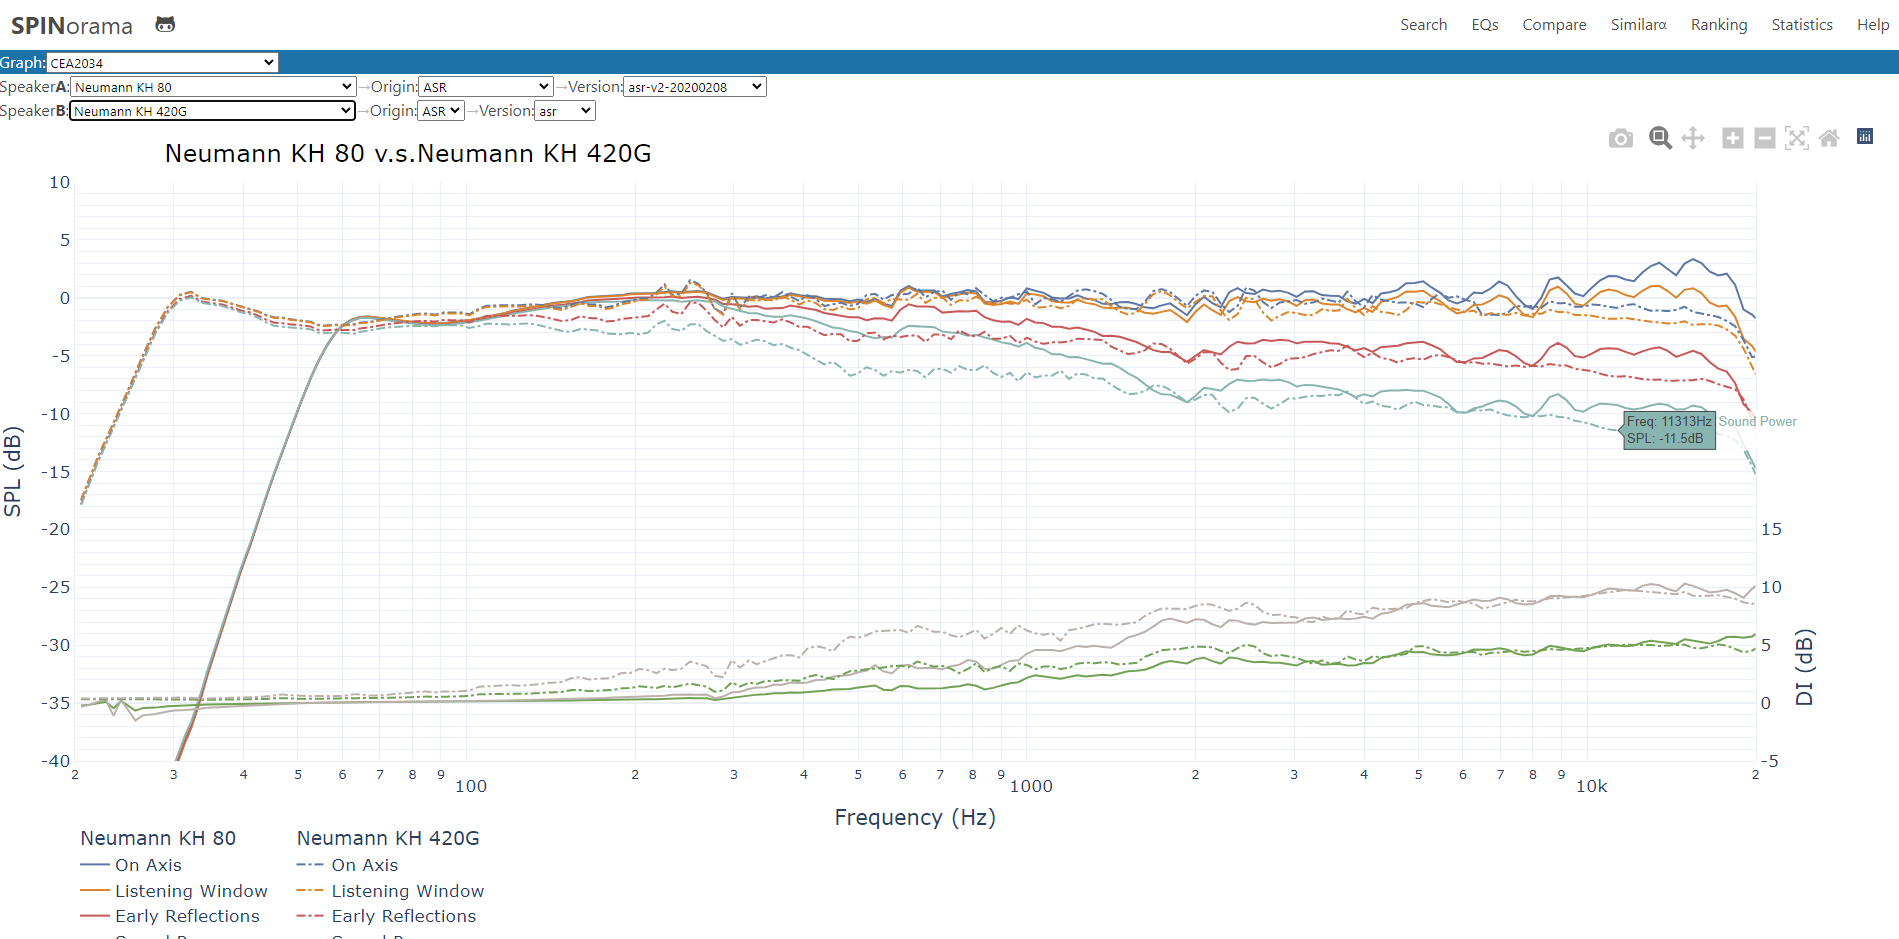
Task: Click the SPINorama site logo
Action: pos(72,26)
